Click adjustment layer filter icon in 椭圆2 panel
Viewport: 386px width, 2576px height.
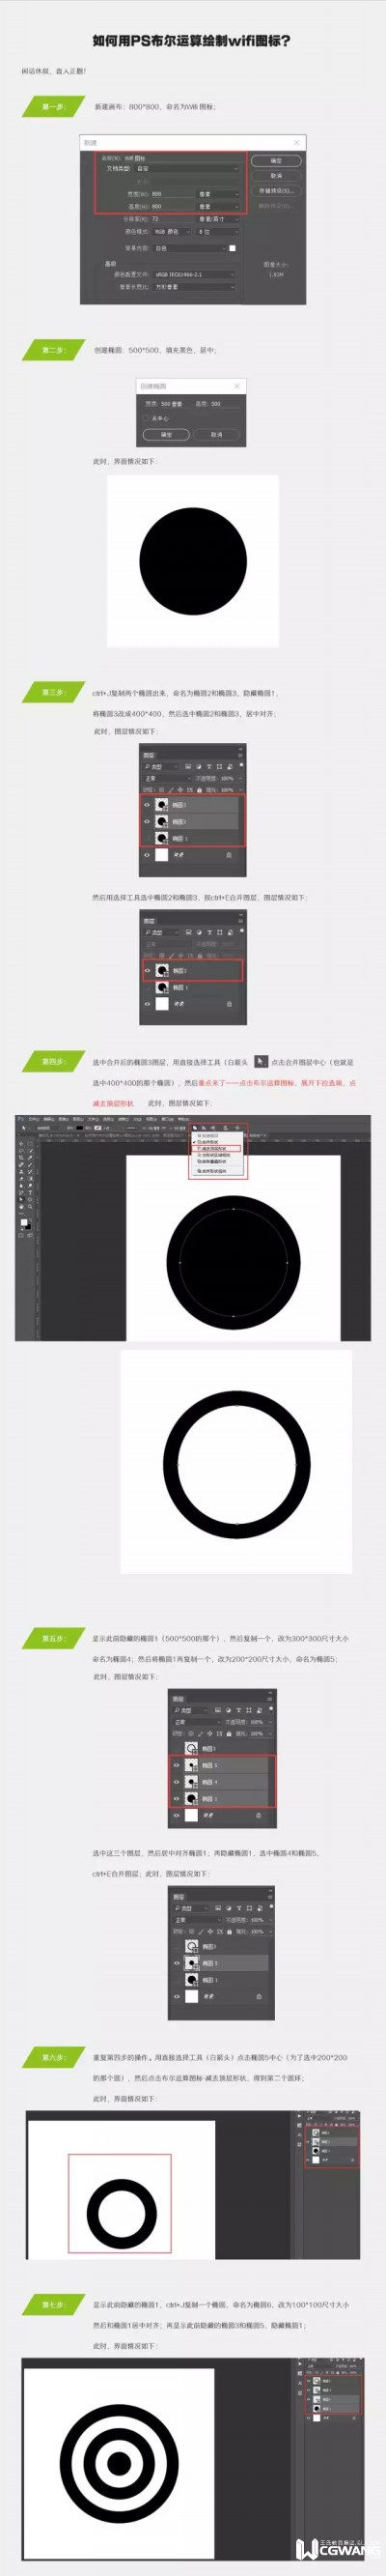[199, 767]
